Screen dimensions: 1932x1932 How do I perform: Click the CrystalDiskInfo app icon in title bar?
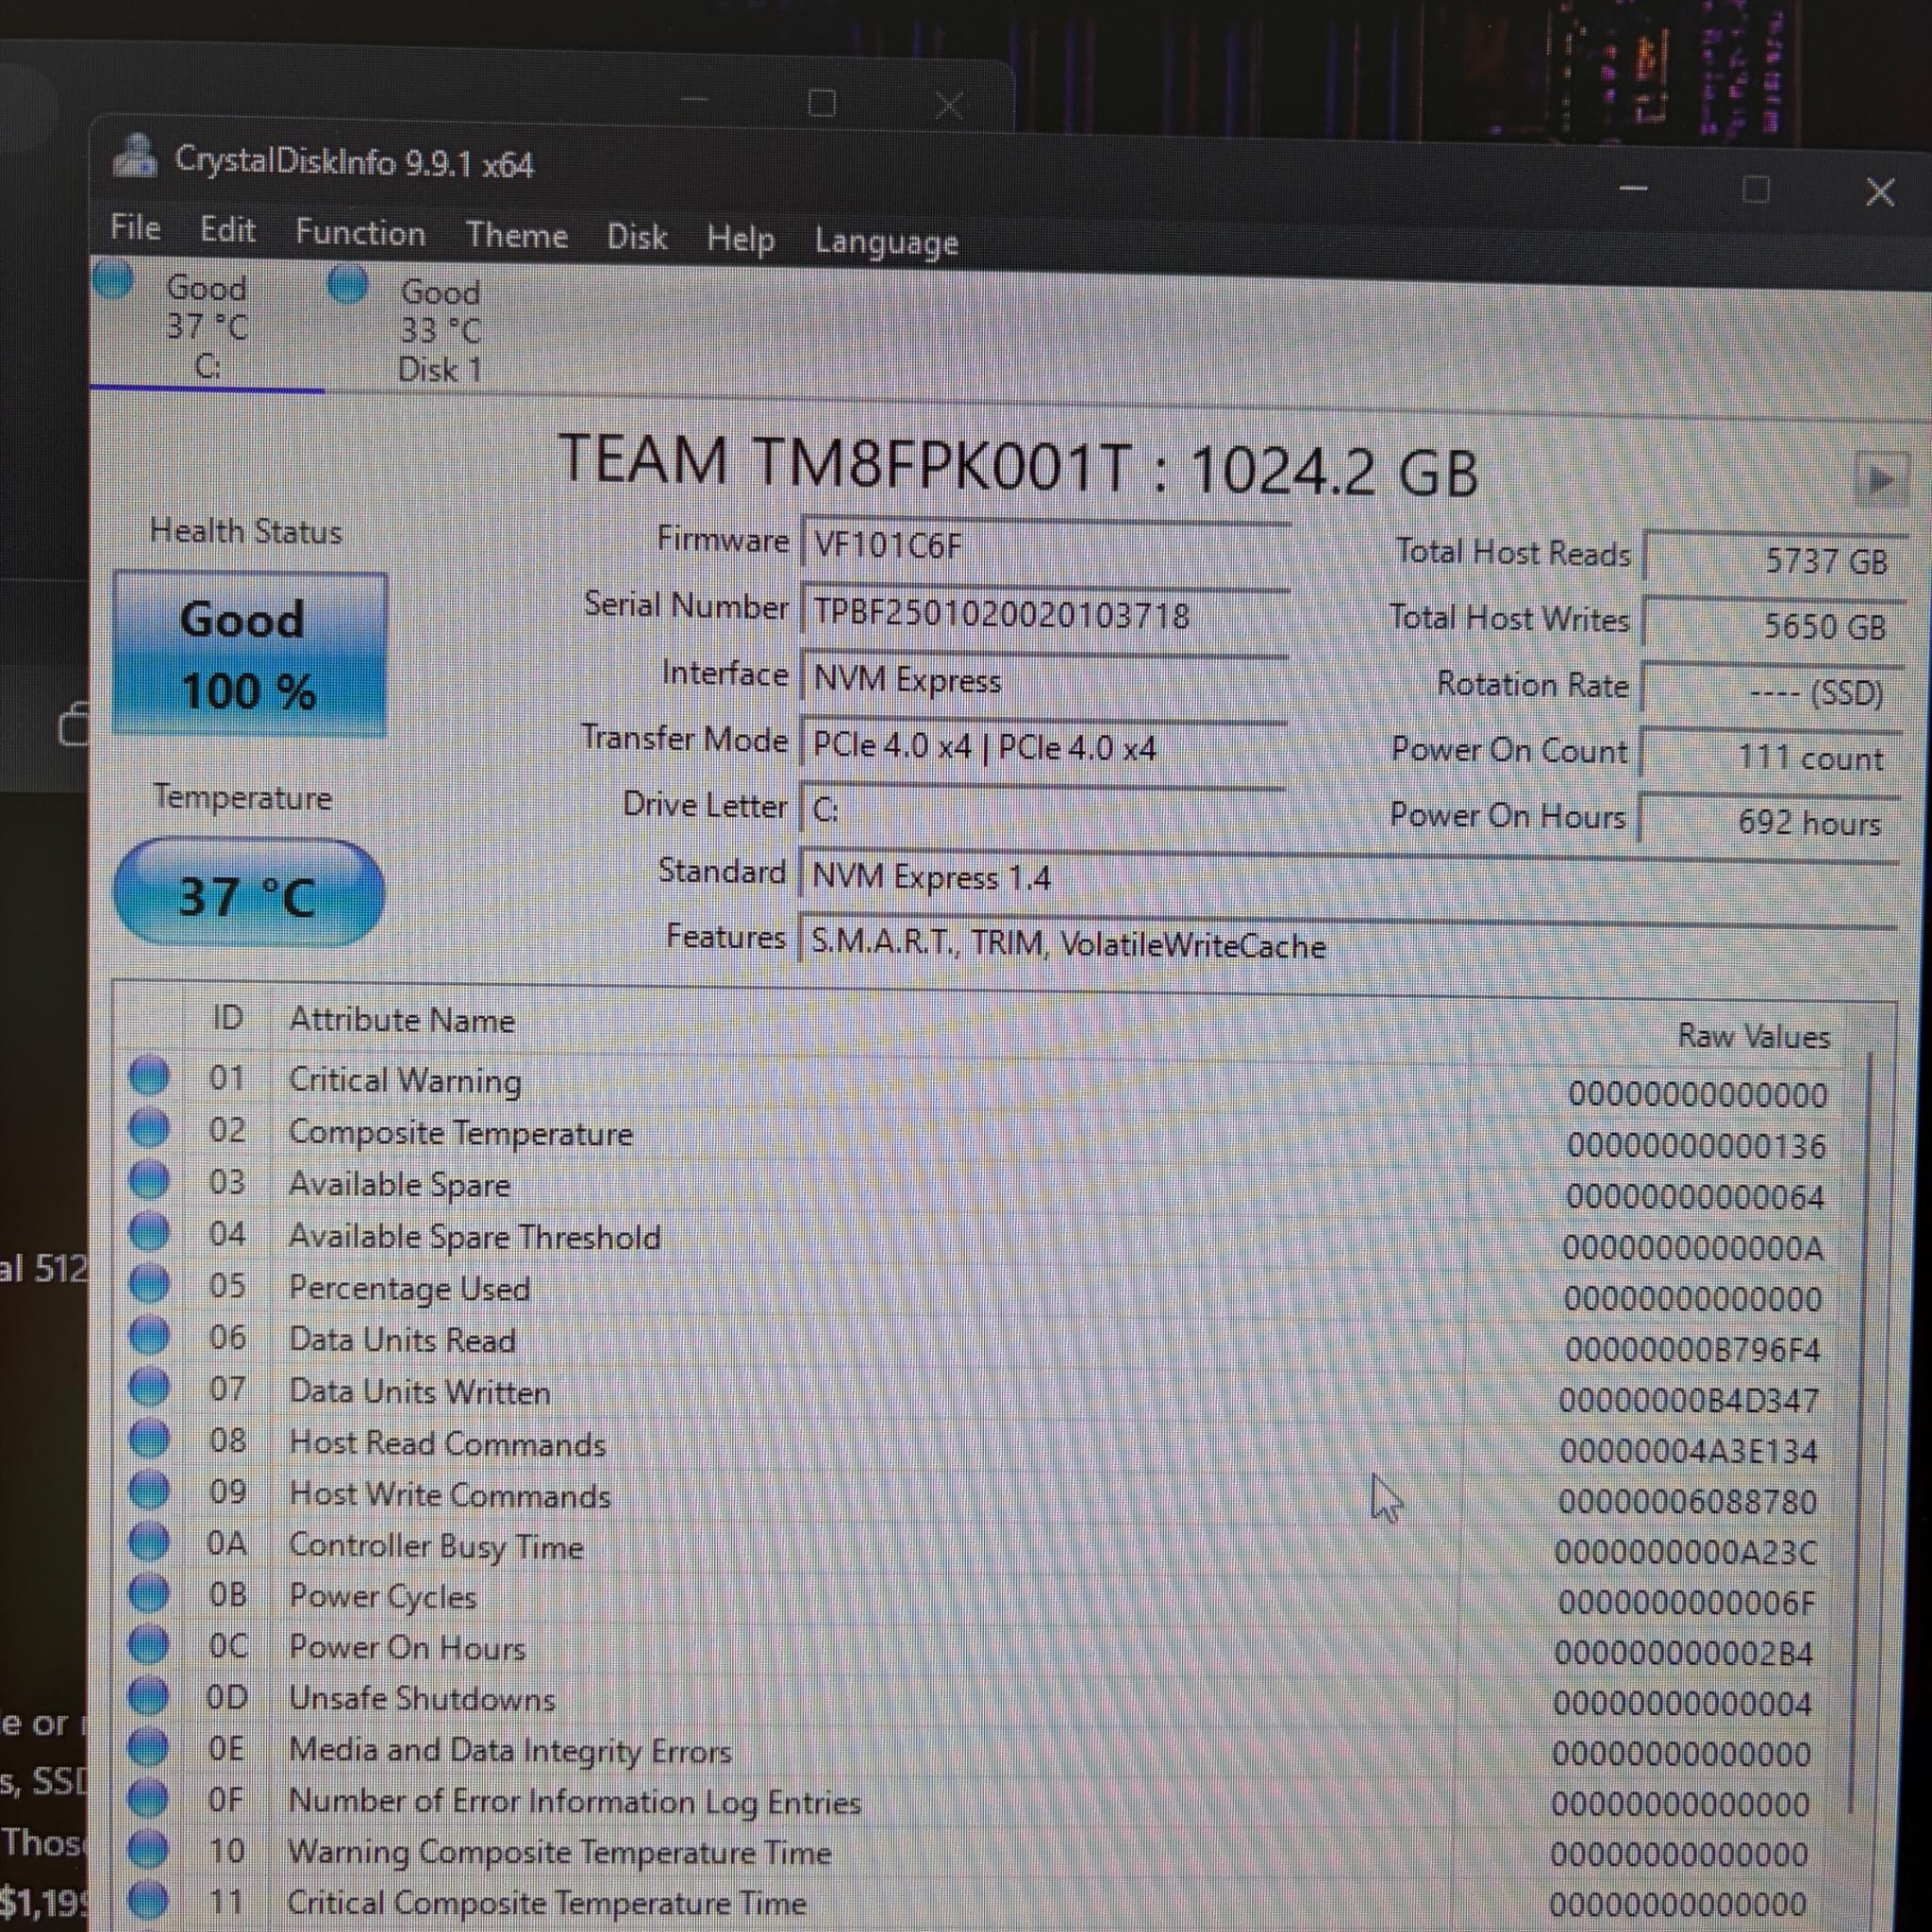134,156
